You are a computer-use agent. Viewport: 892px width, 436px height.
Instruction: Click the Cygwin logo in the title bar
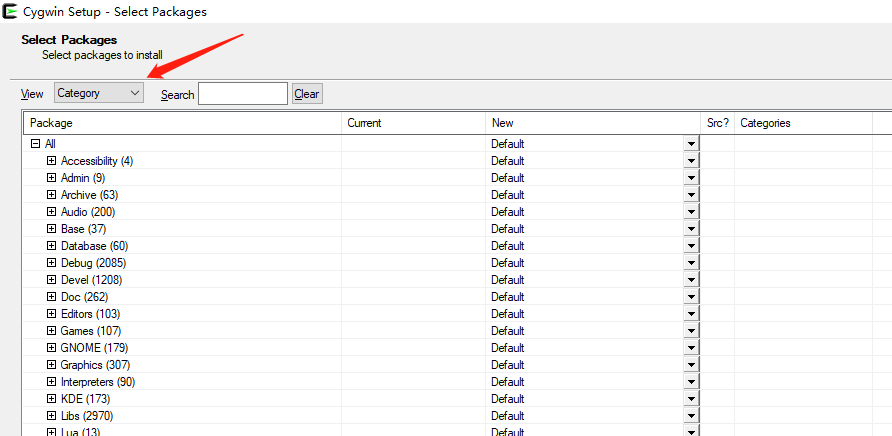10,11
